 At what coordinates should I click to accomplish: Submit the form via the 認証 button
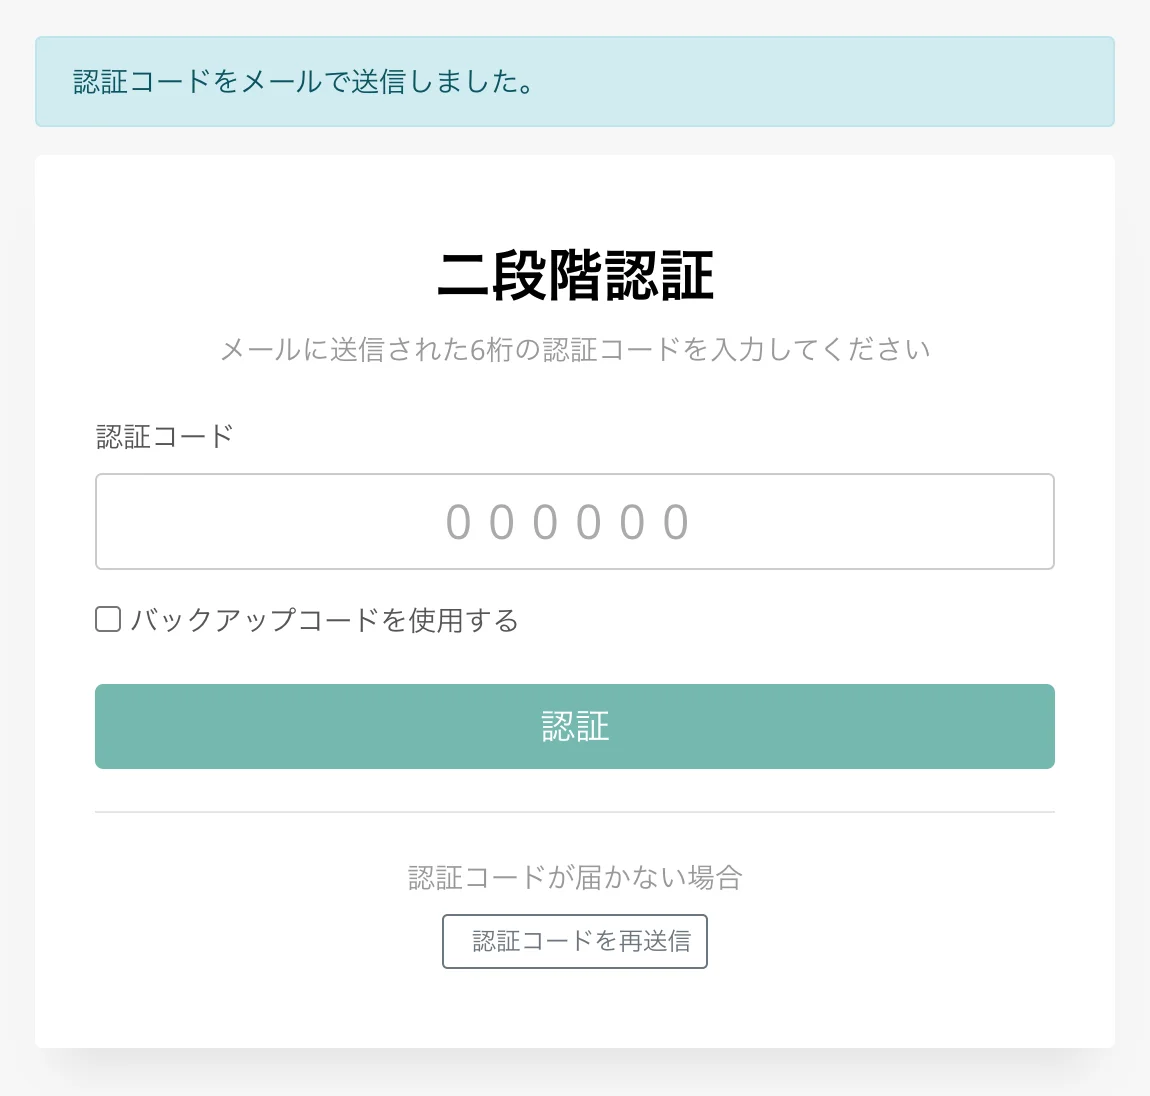[x=575, y=726]
